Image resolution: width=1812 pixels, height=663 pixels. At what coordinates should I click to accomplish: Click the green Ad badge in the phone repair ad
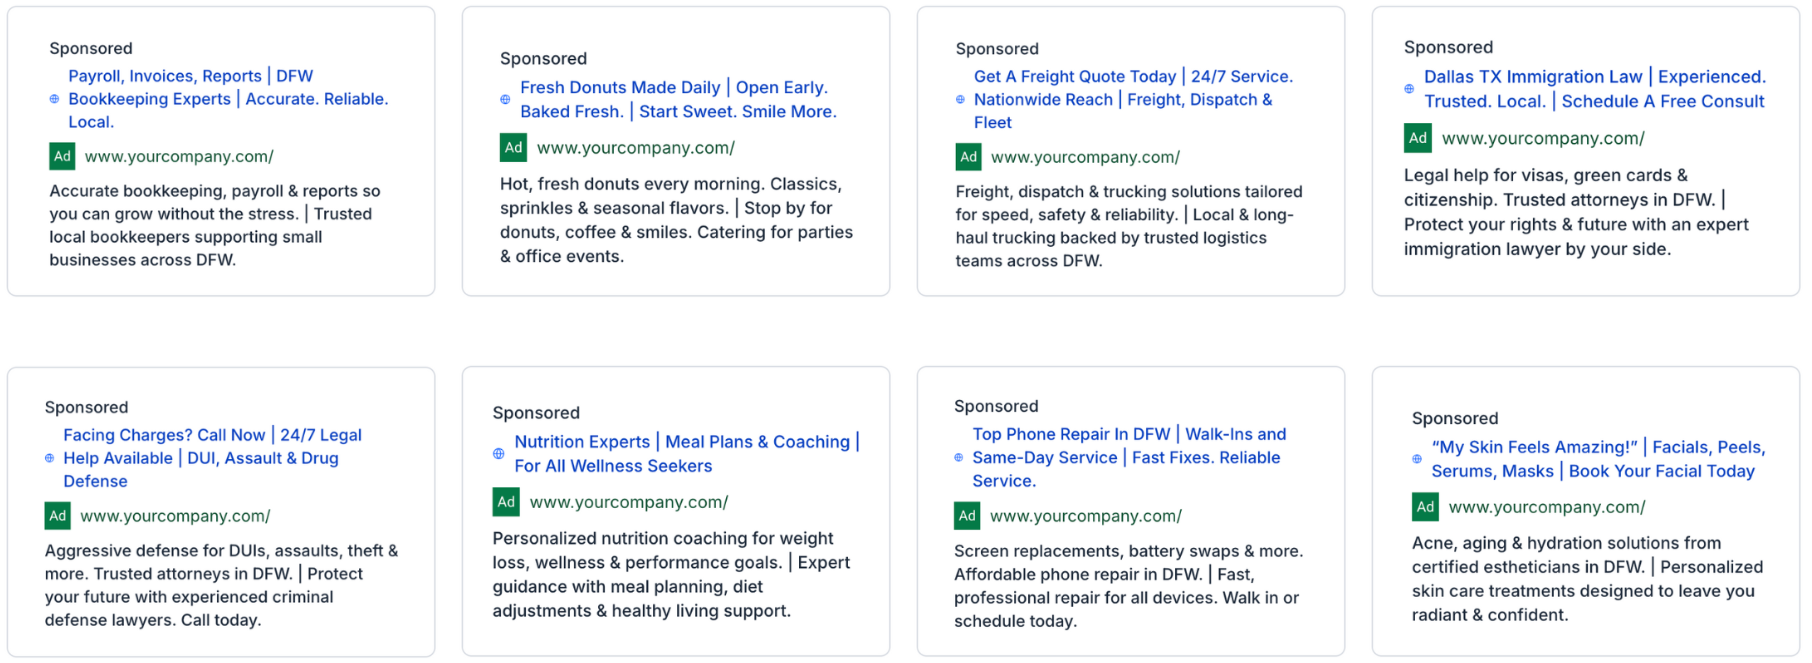point(967,516)
